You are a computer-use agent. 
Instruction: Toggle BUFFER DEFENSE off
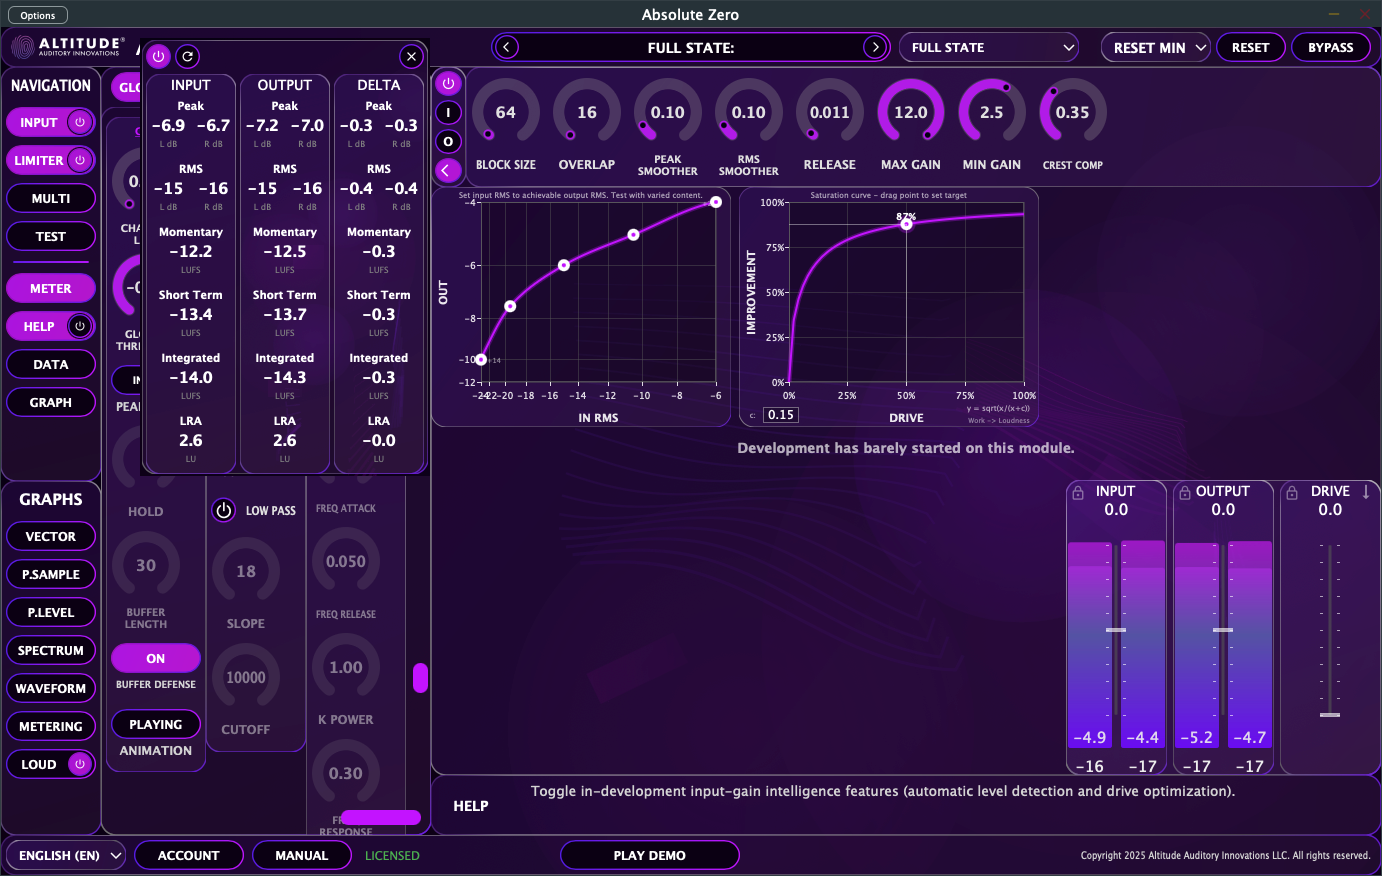tap(155, 658)
